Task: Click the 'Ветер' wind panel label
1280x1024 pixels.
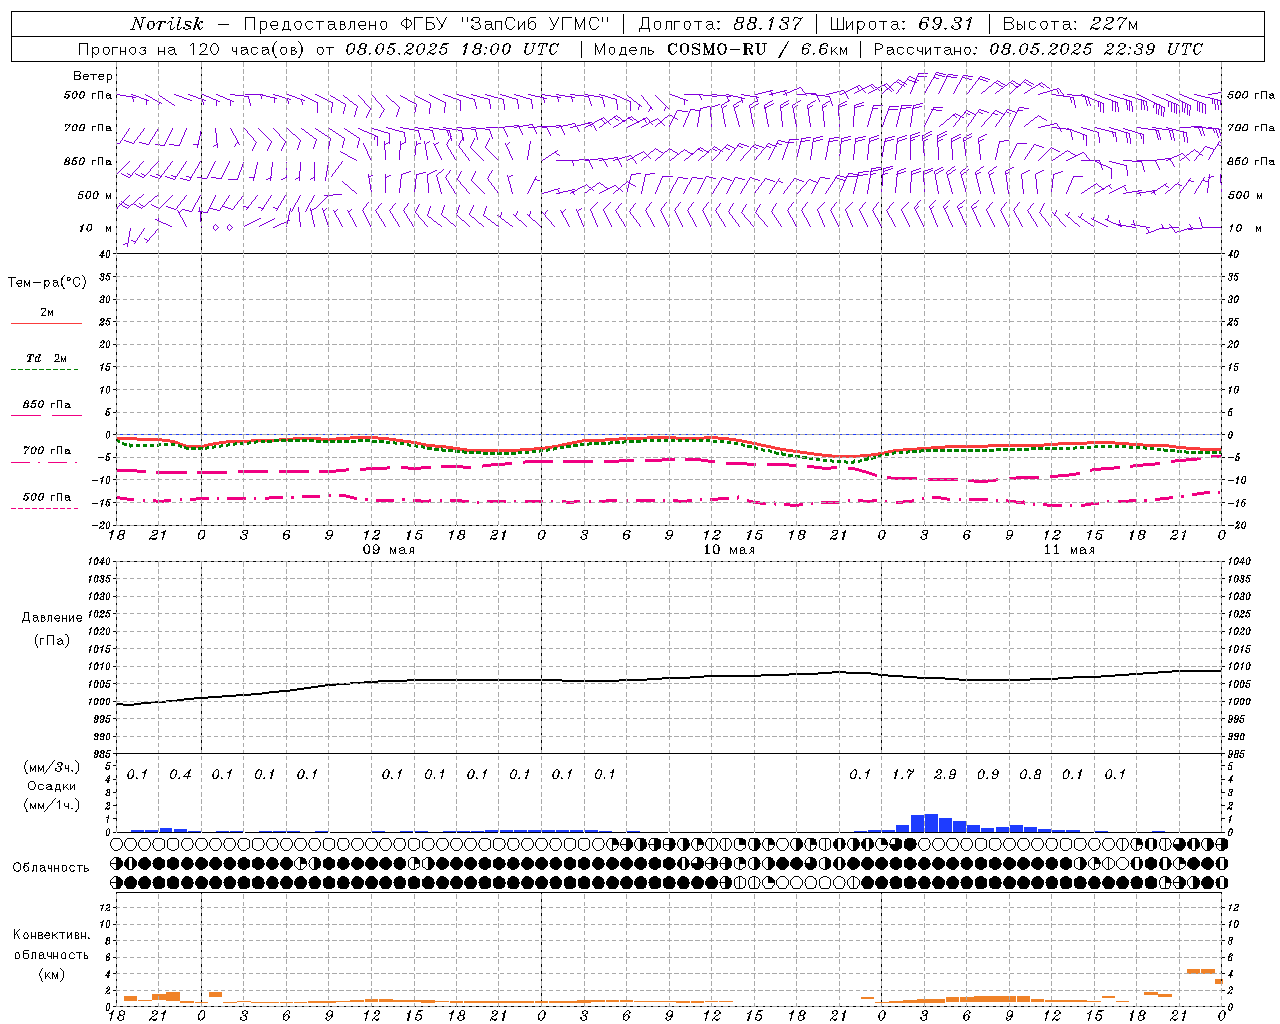Action: click(93, 76)
